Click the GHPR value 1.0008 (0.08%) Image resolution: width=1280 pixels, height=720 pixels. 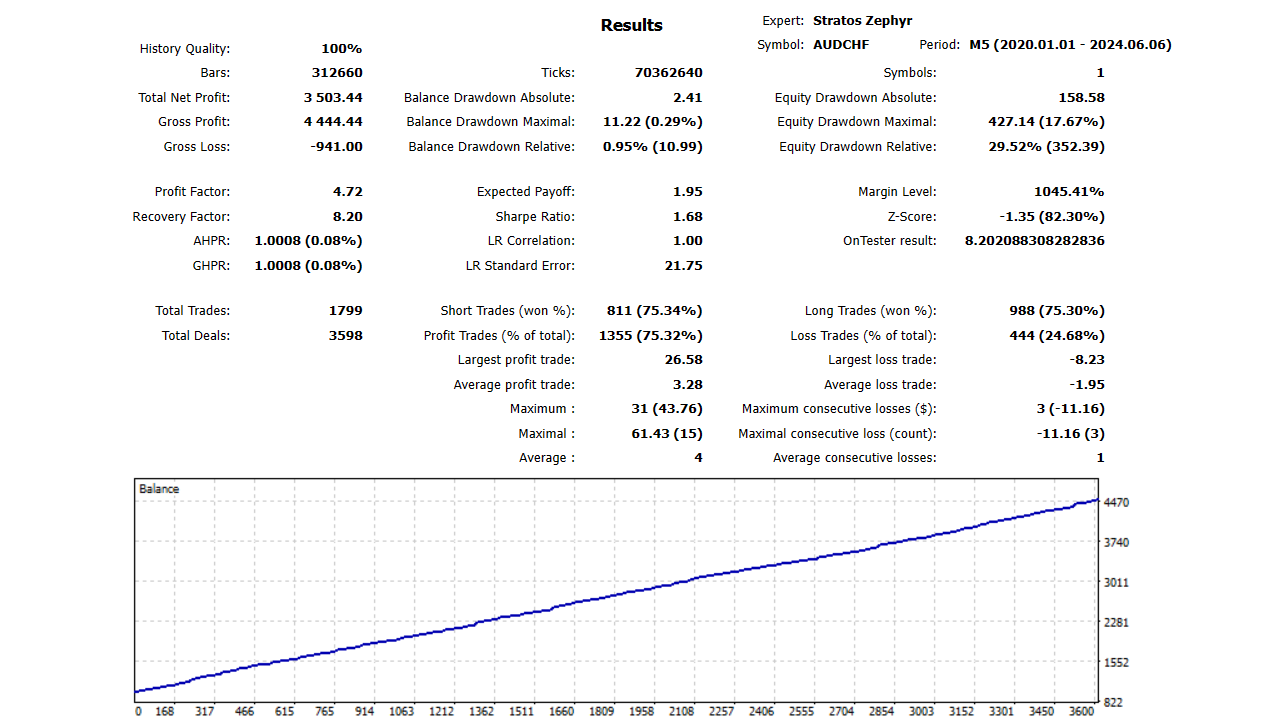click(x=309, y=266)
